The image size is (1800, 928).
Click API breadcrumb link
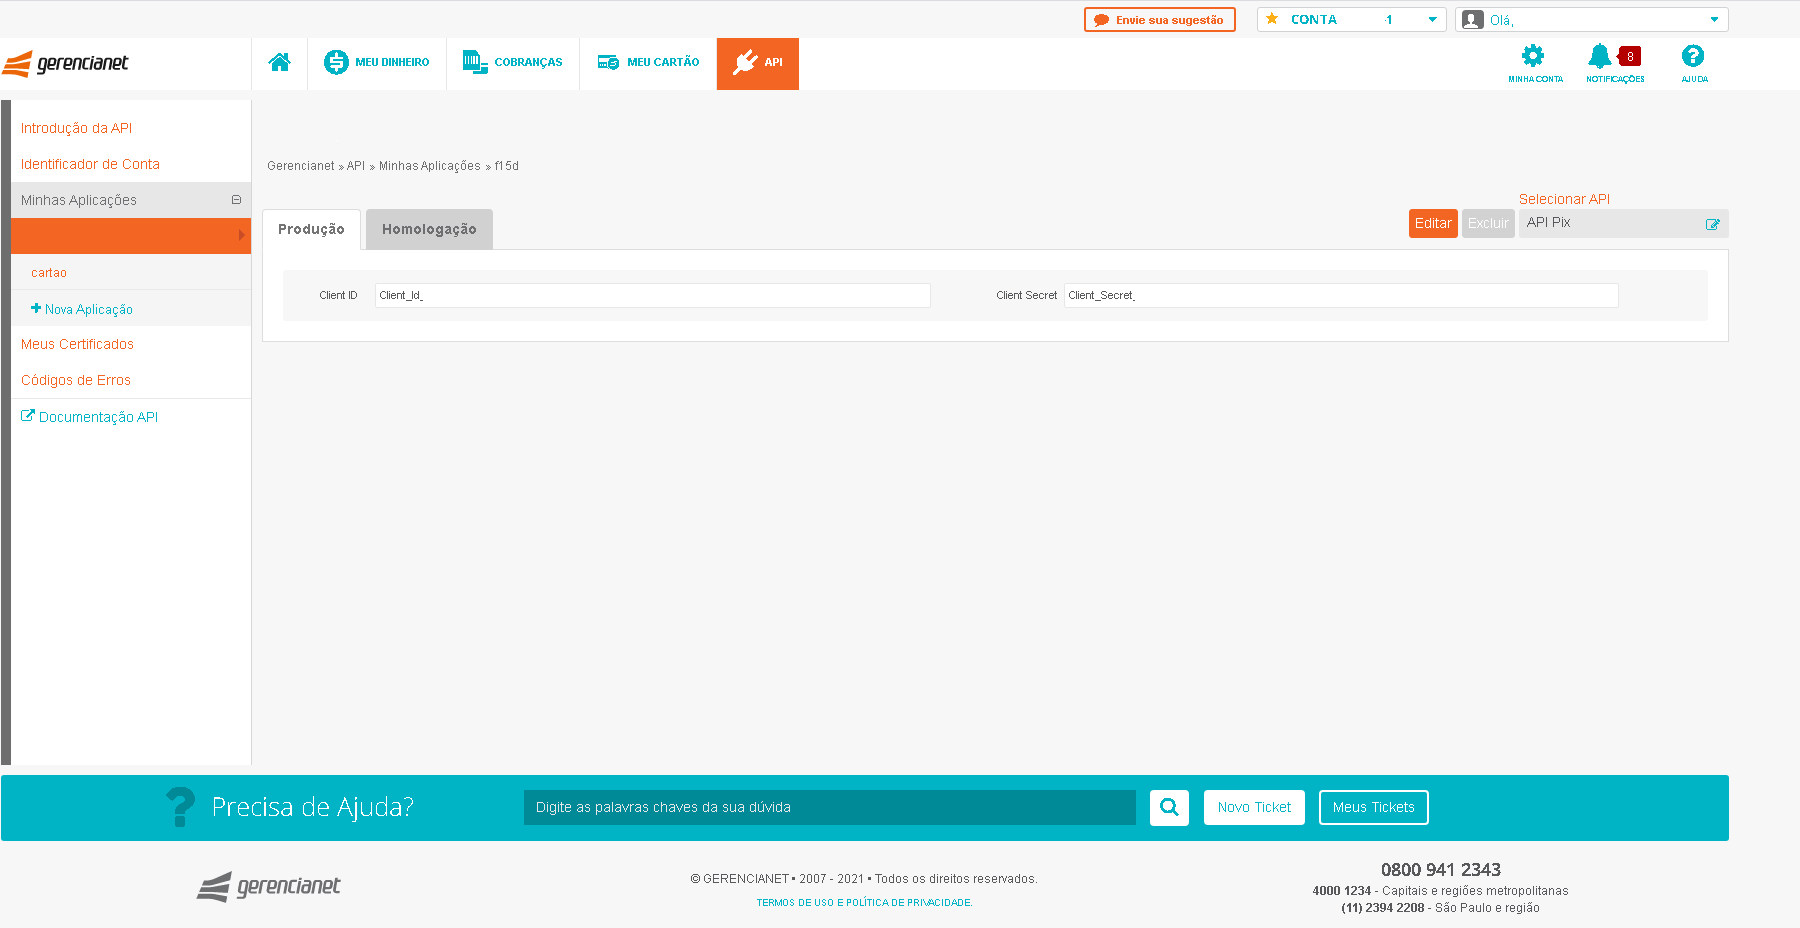356,166
